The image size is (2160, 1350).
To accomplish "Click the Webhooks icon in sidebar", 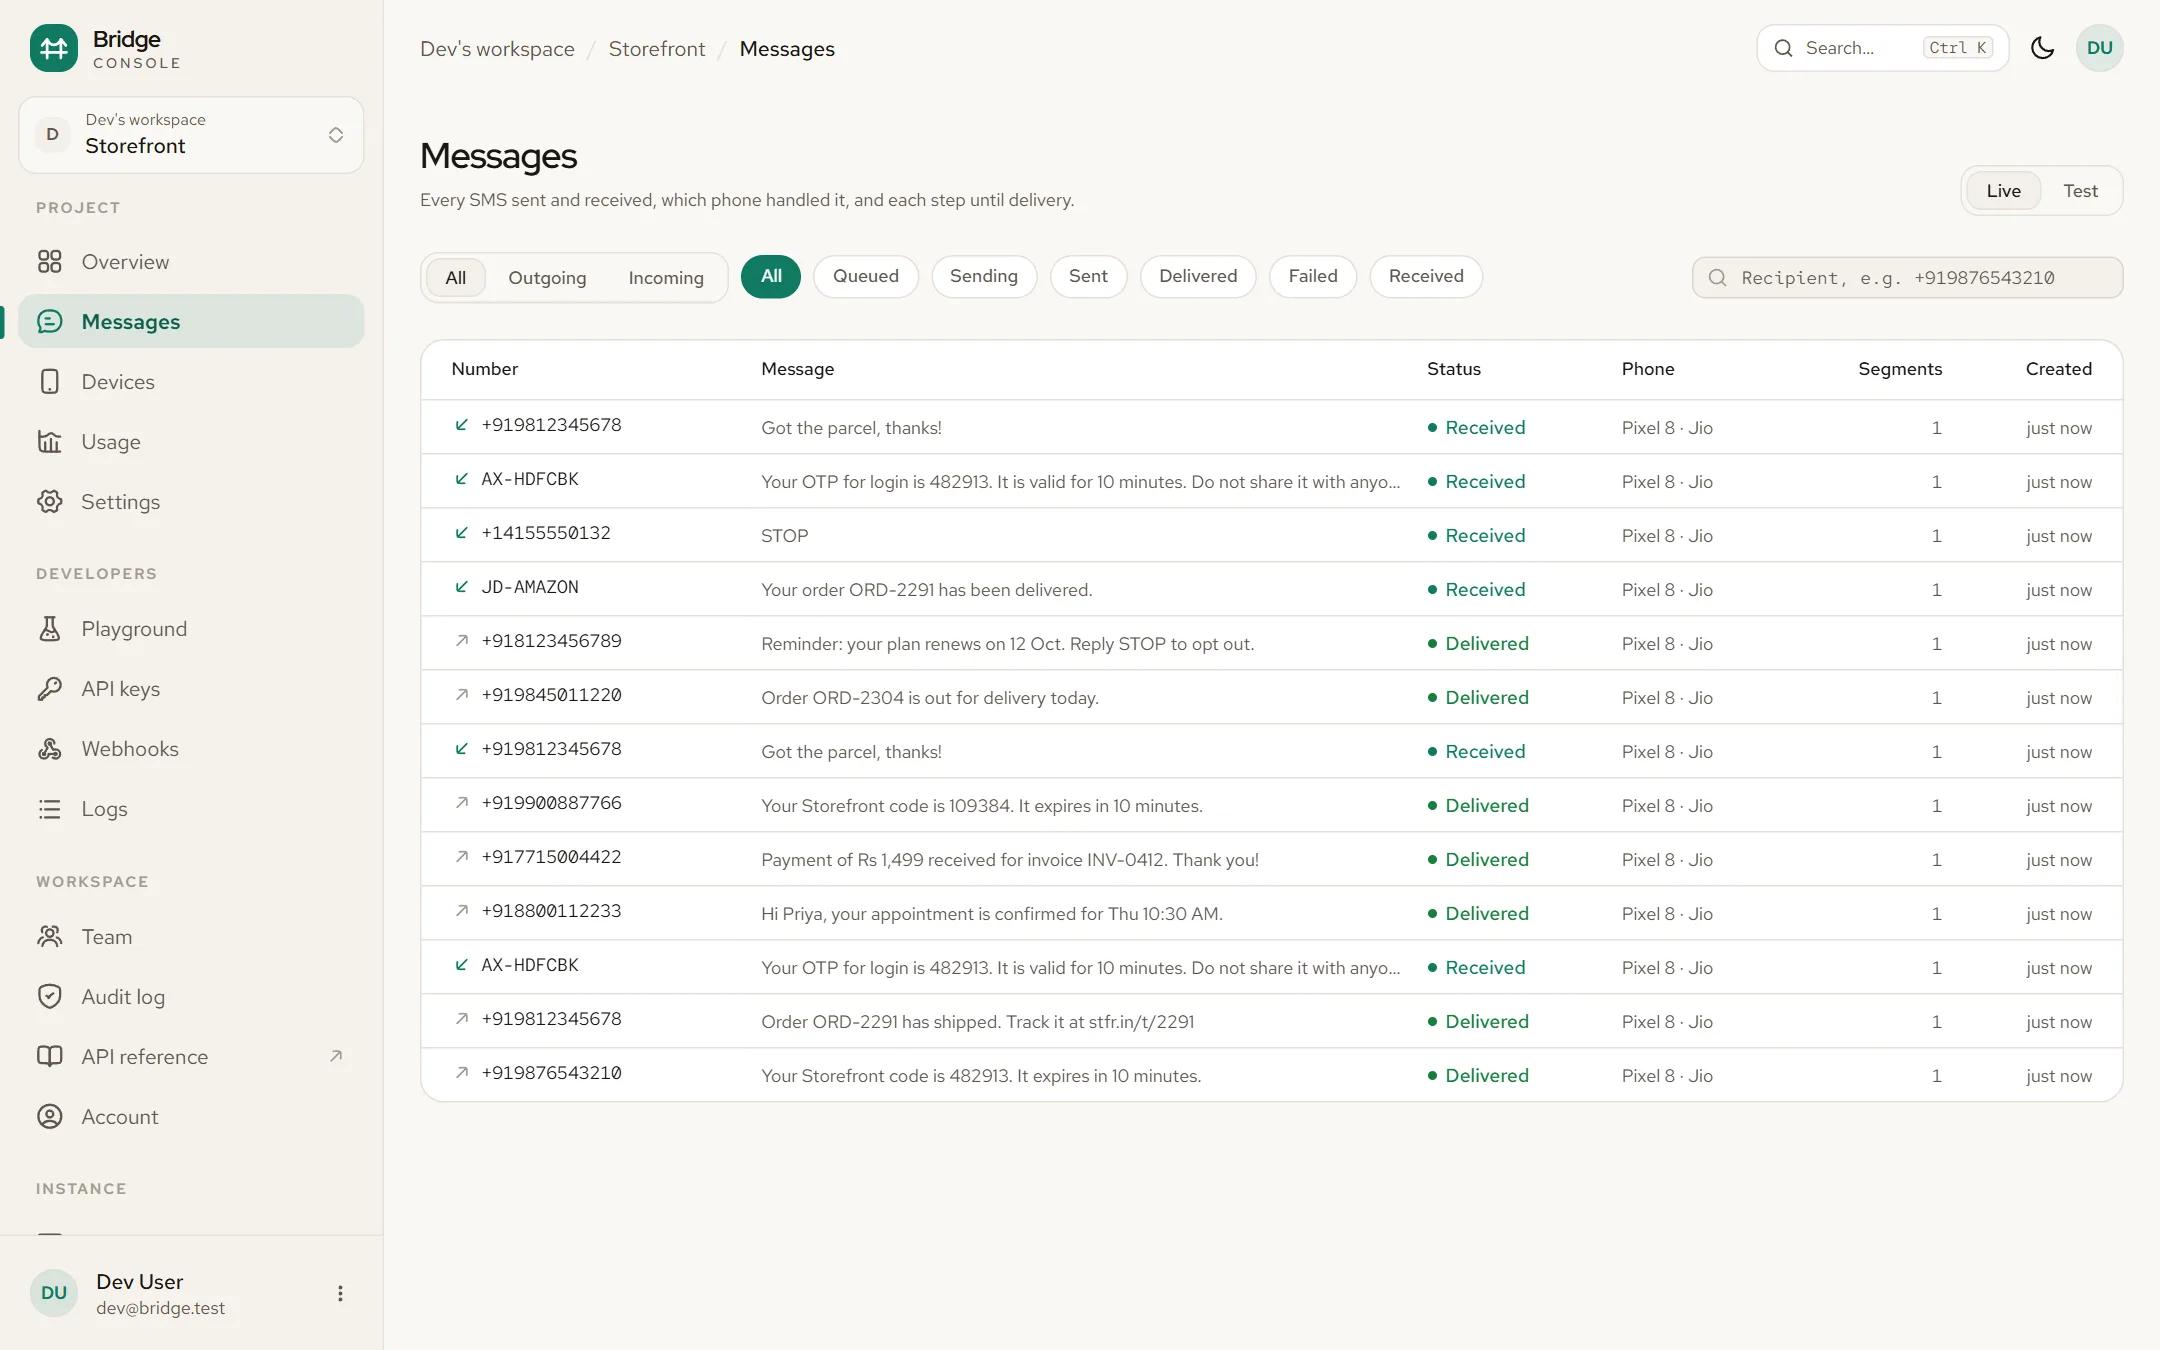I will pyautogui.click(x=50, y=749).
